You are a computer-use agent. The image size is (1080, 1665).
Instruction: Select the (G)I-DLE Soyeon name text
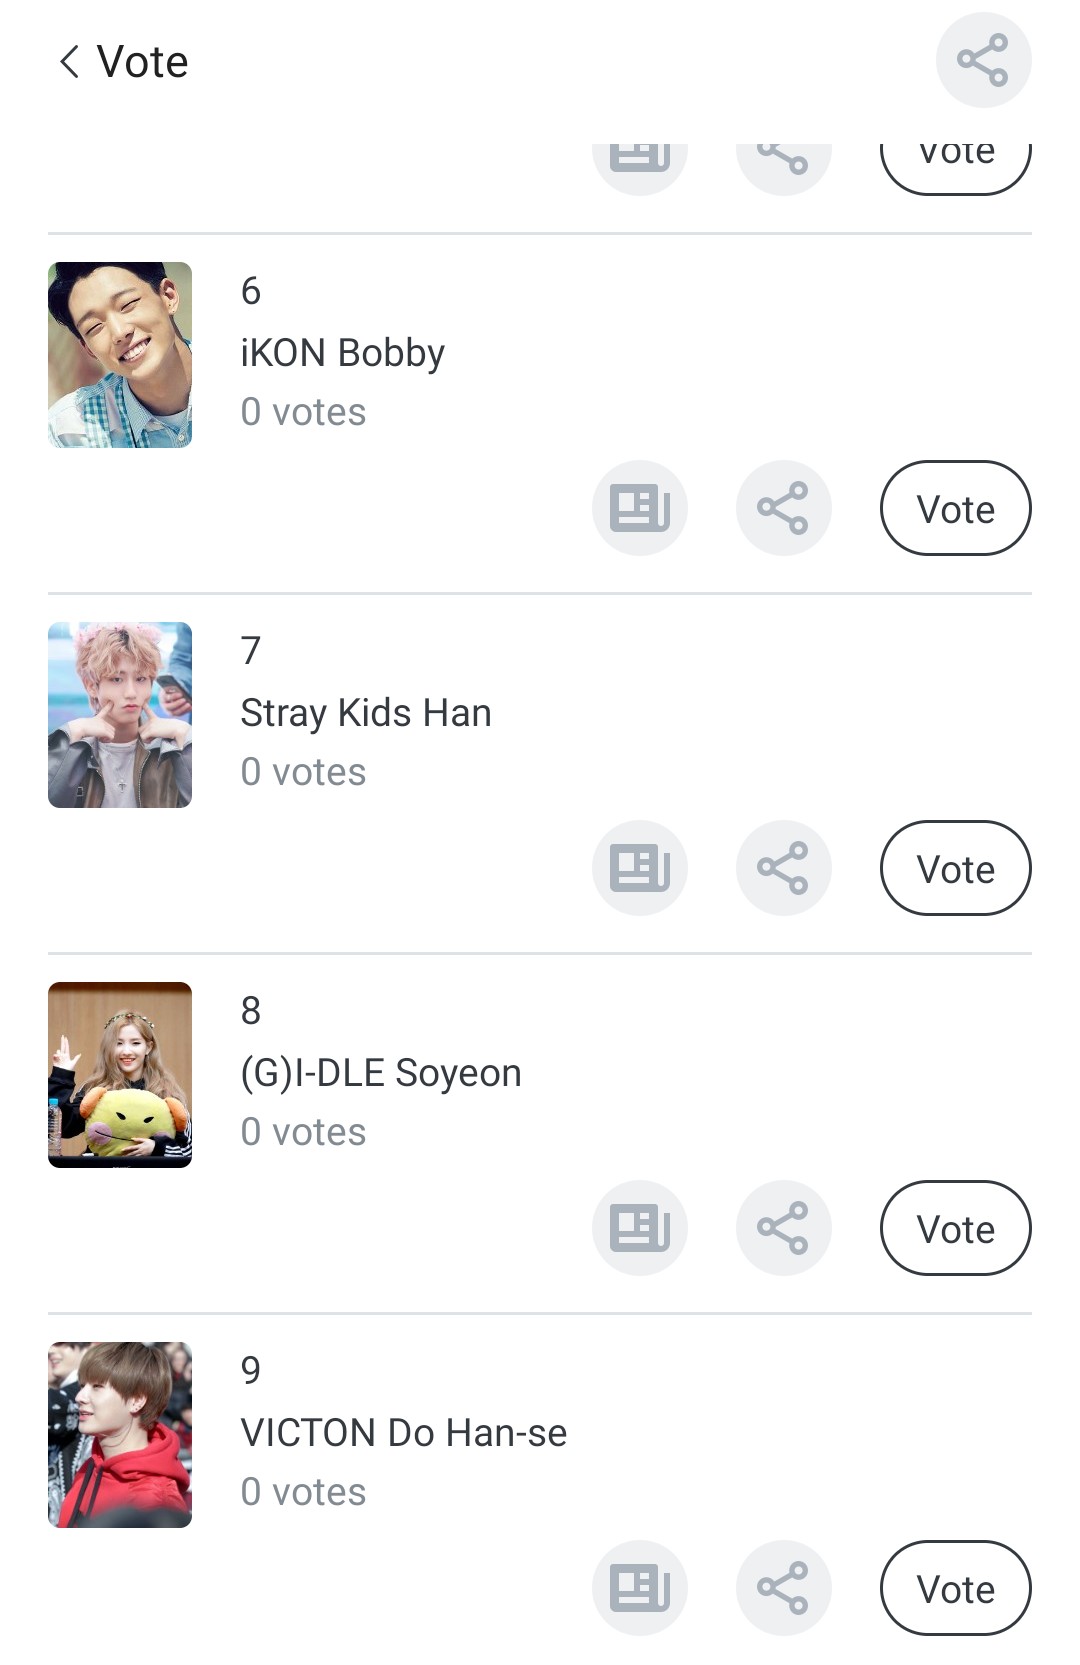pyautogui.click(x=381, y=1073)
